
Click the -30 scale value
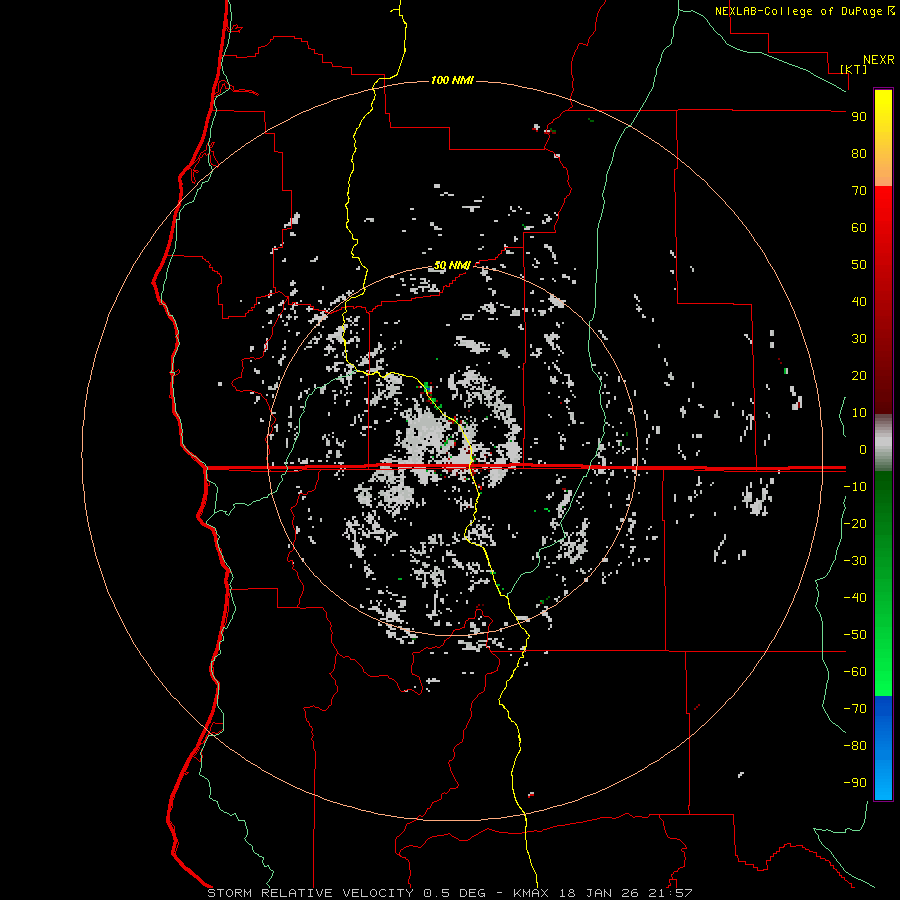coord(855,561)
